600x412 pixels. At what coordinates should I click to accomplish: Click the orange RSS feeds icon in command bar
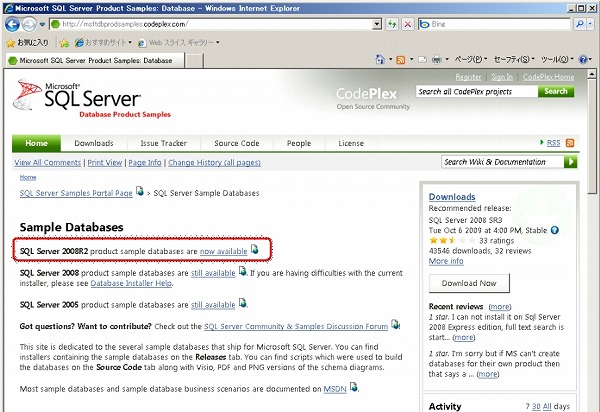401,60
